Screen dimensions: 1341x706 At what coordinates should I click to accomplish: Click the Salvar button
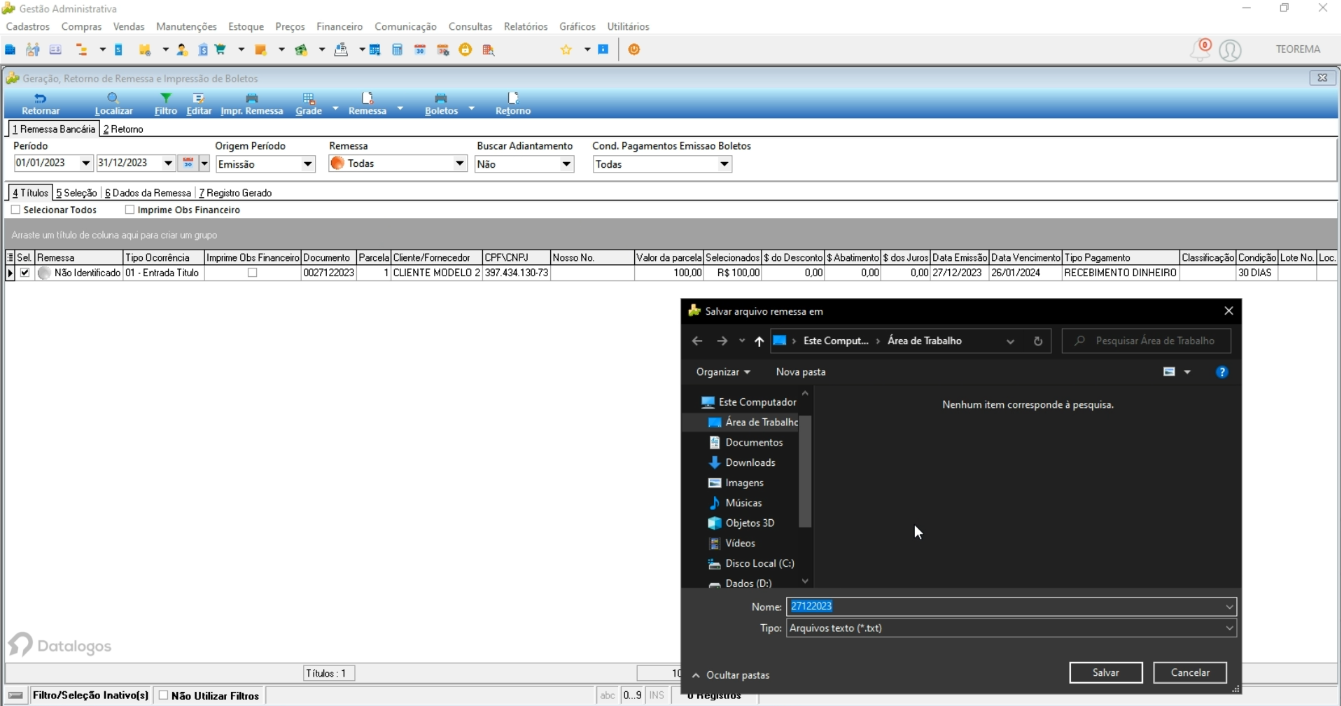pyautogui.click(x=1106, y=673)
